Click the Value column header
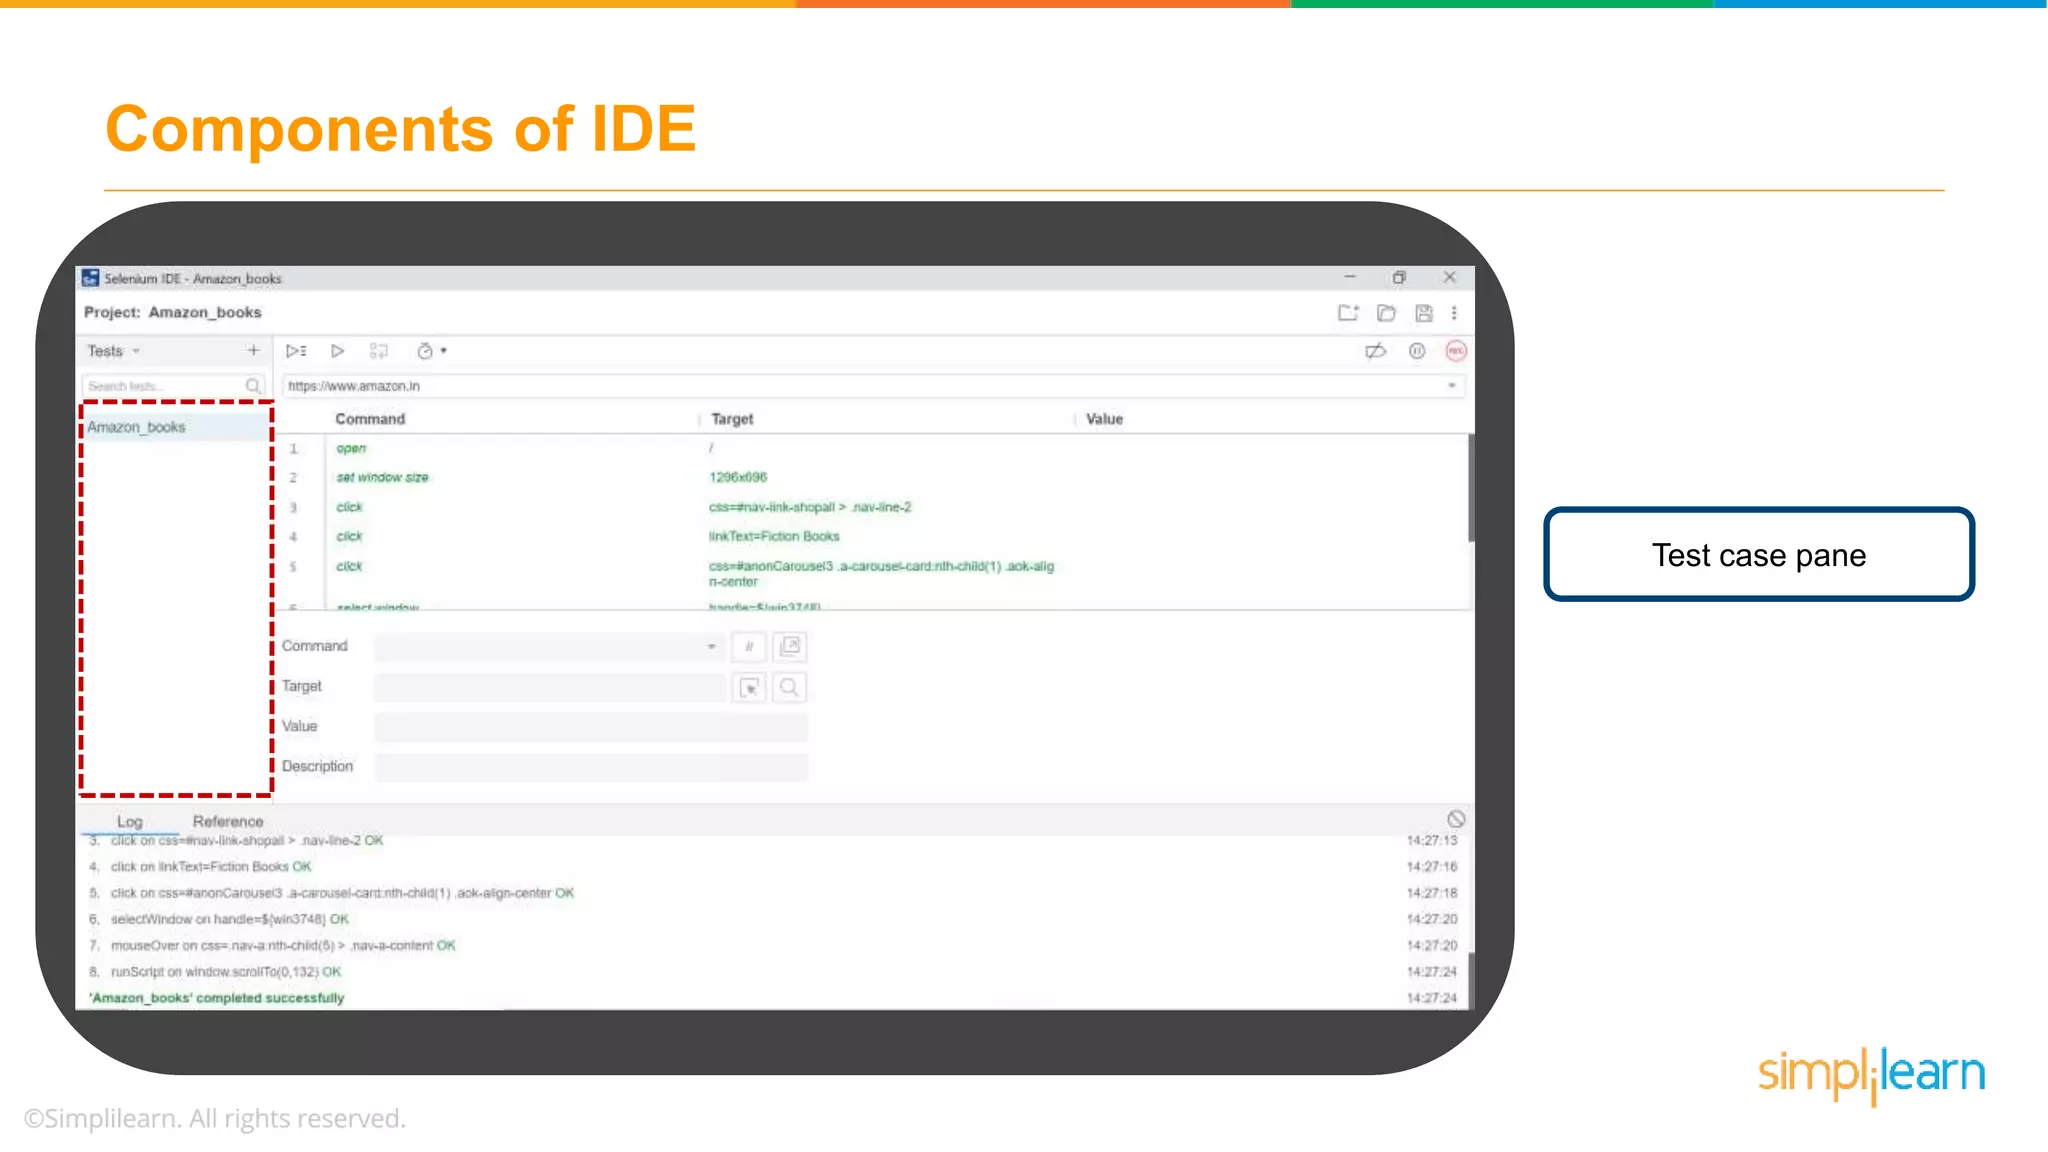This screenshot has height=1152, width=2048. (1105, 419)
